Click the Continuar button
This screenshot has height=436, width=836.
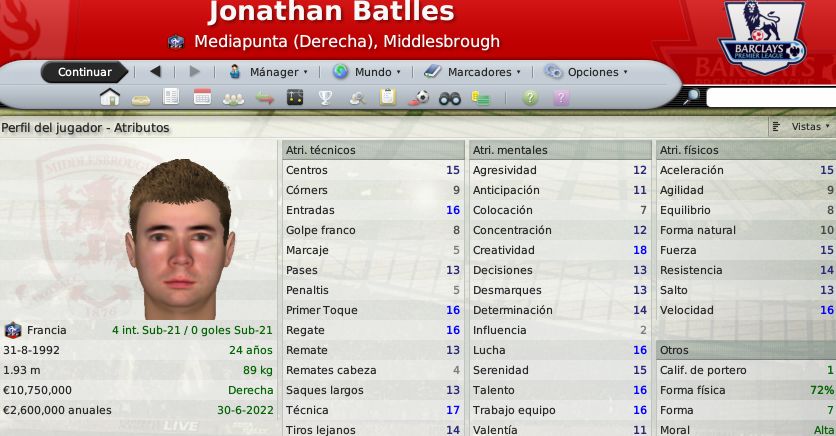(x=85, y=72)
